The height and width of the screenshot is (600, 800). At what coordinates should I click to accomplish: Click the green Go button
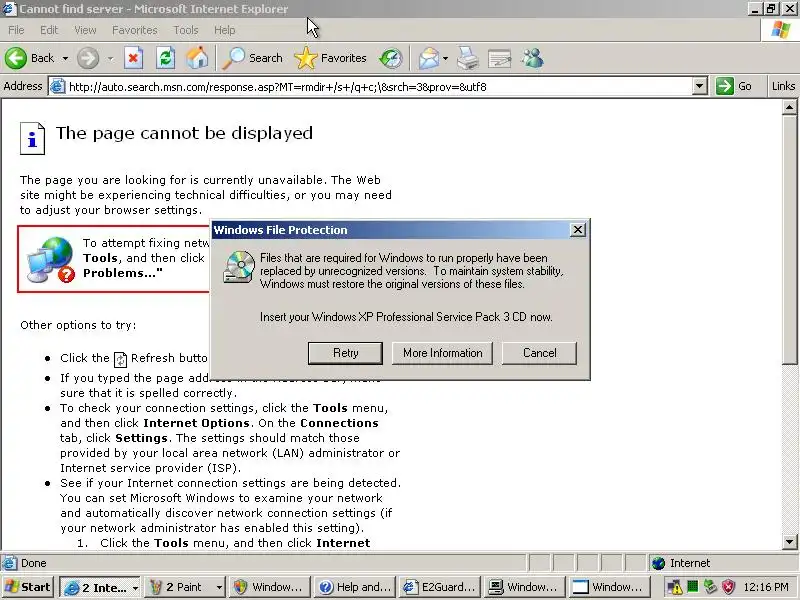point(734,86)
